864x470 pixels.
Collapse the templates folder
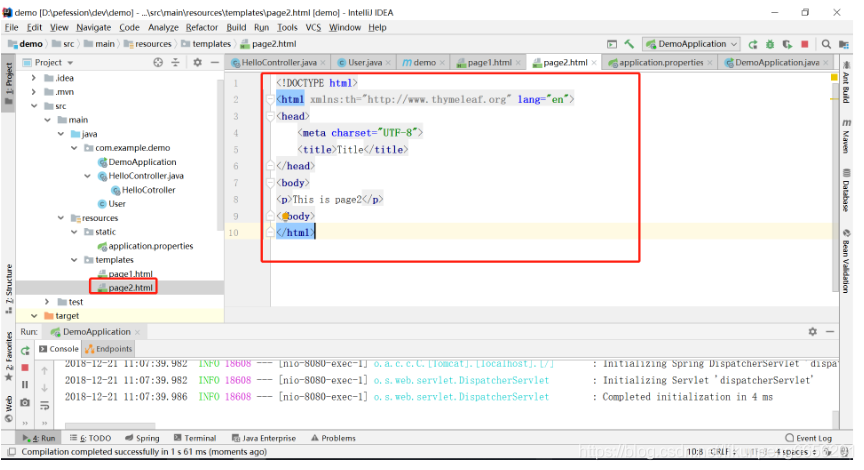point(74,260)
